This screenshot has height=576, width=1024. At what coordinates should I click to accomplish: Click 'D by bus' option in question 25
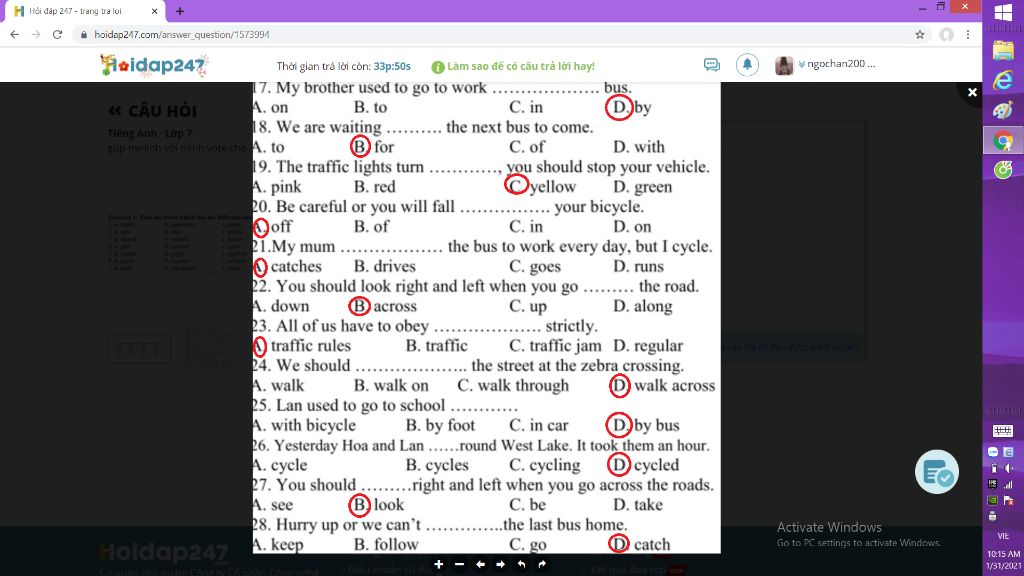click(x=643, y=425)
